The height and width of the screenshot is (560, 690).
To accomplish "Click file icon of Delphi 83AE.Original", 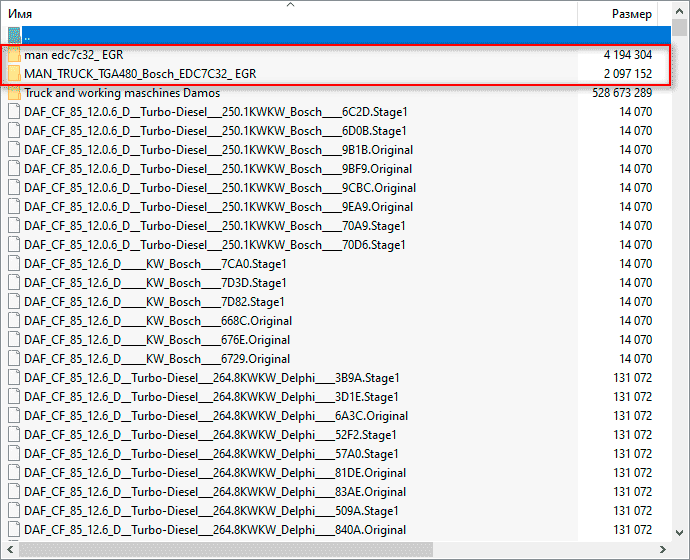I will coord(14,492).
